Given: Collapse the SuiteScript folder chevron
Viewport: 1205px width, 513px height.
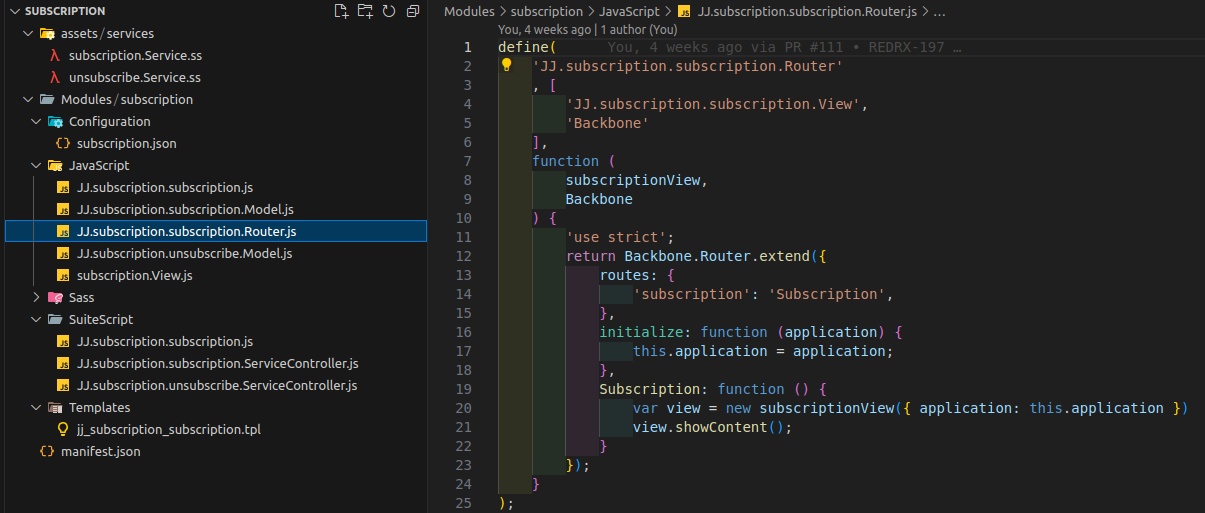Looking at the screenshot, I should click(x=37, y=320).
